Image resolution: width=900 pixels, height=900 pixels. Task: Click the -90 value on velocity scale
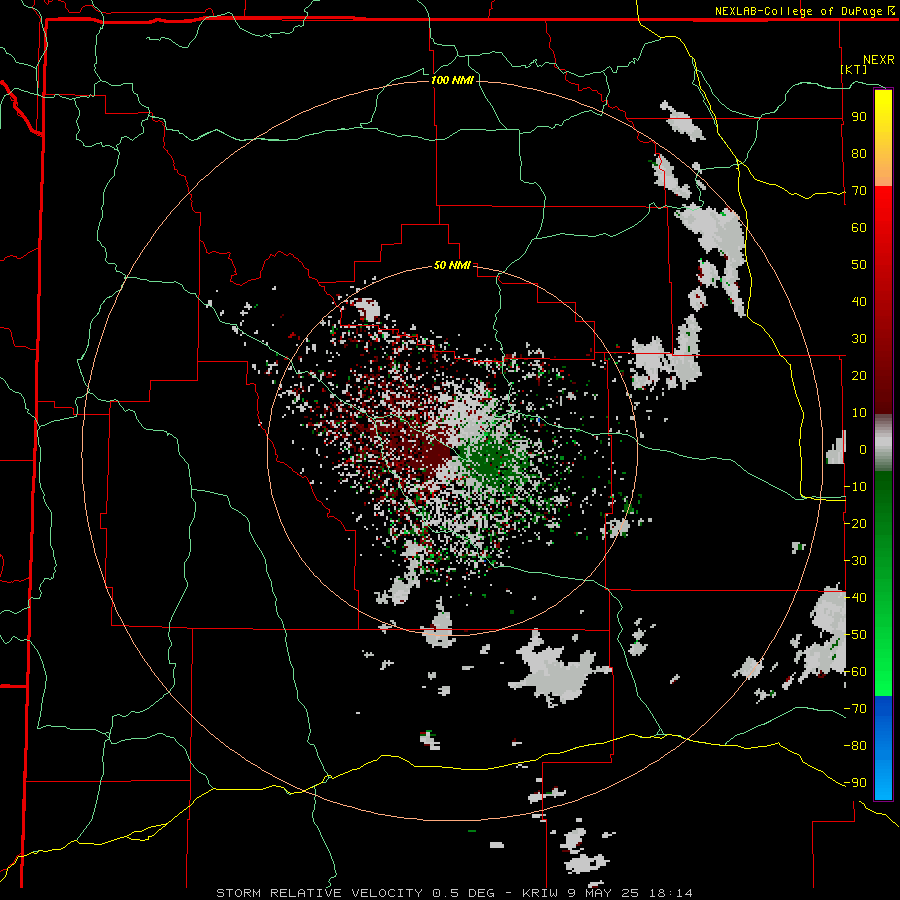[855, 783]
